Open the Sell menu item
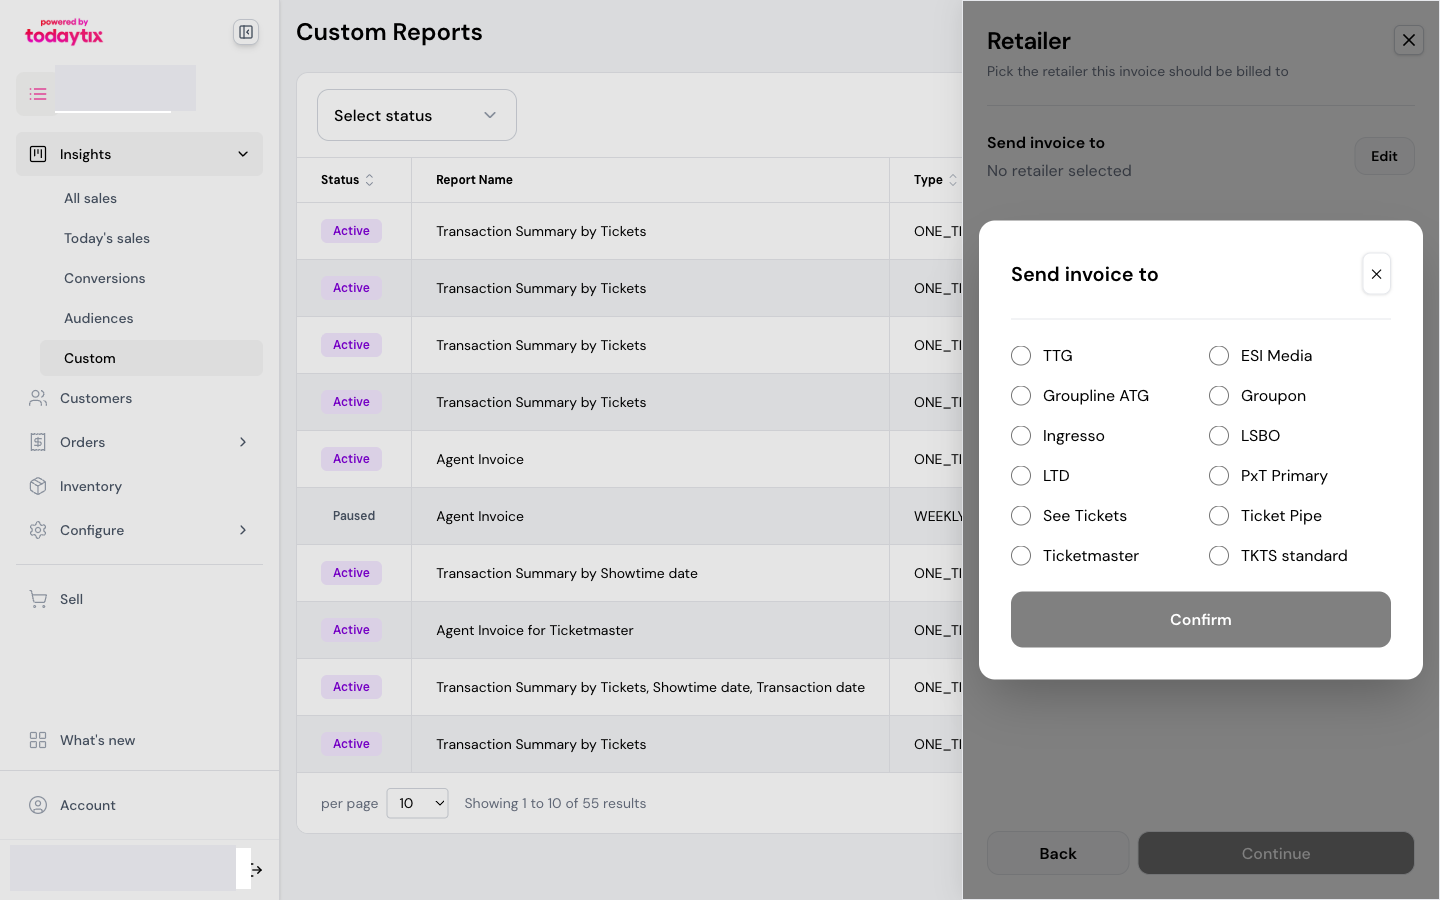The image size is (1440, 900). point(139,599)
